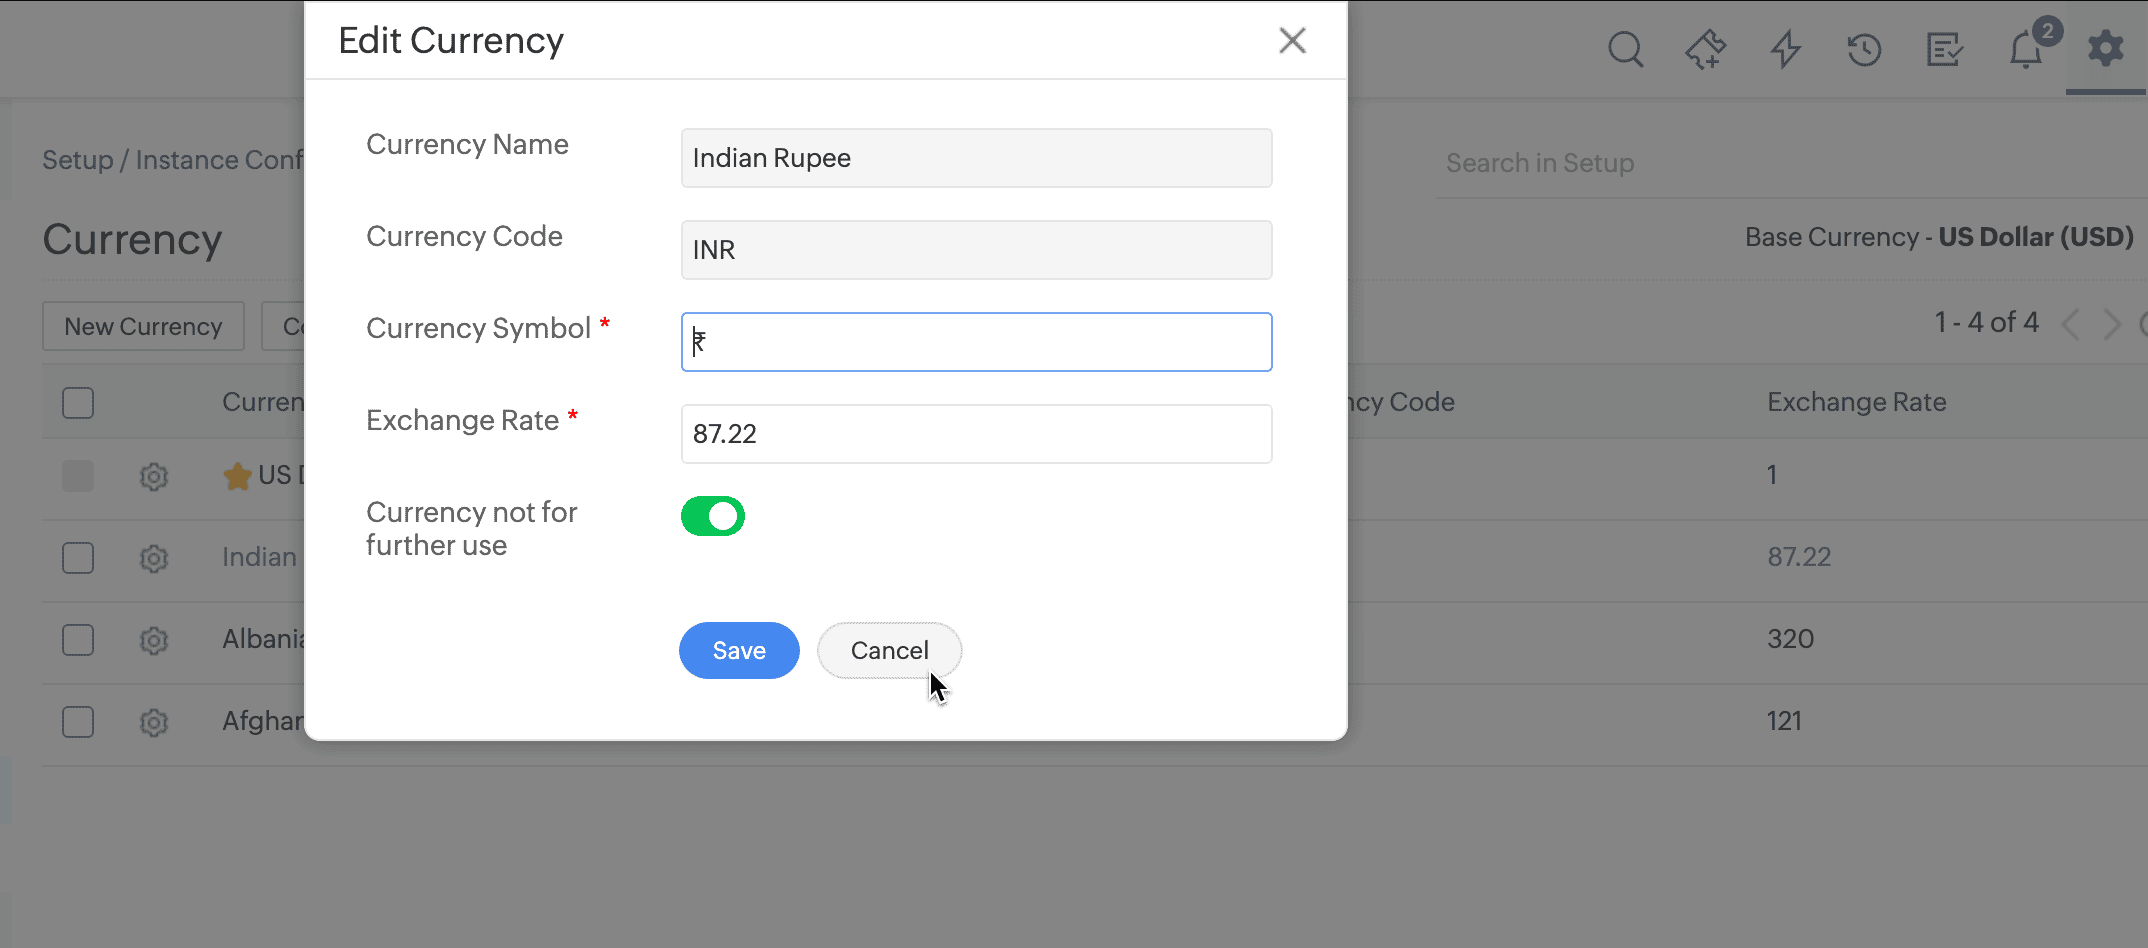
Task: Dismiss the Edit Currency dialog with X
Action: coord(1292,40)
